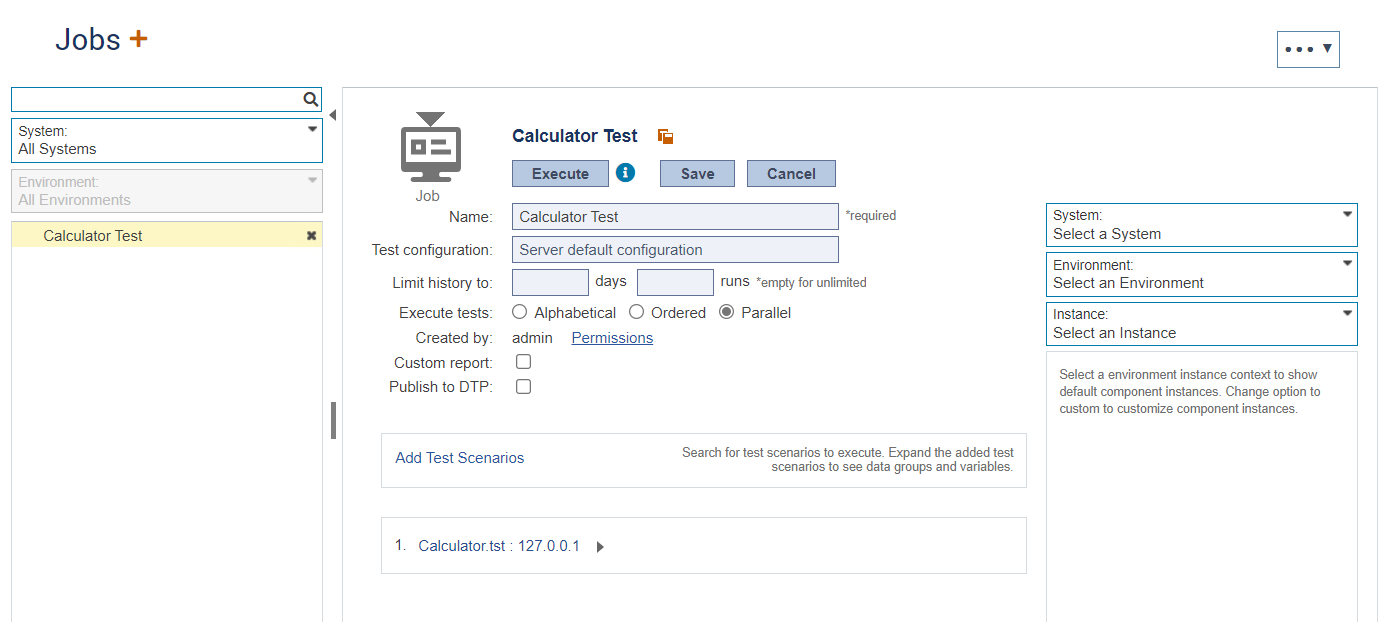Select the Ordered radio button
Screen dimensions: 1389x622
point(636,312)
